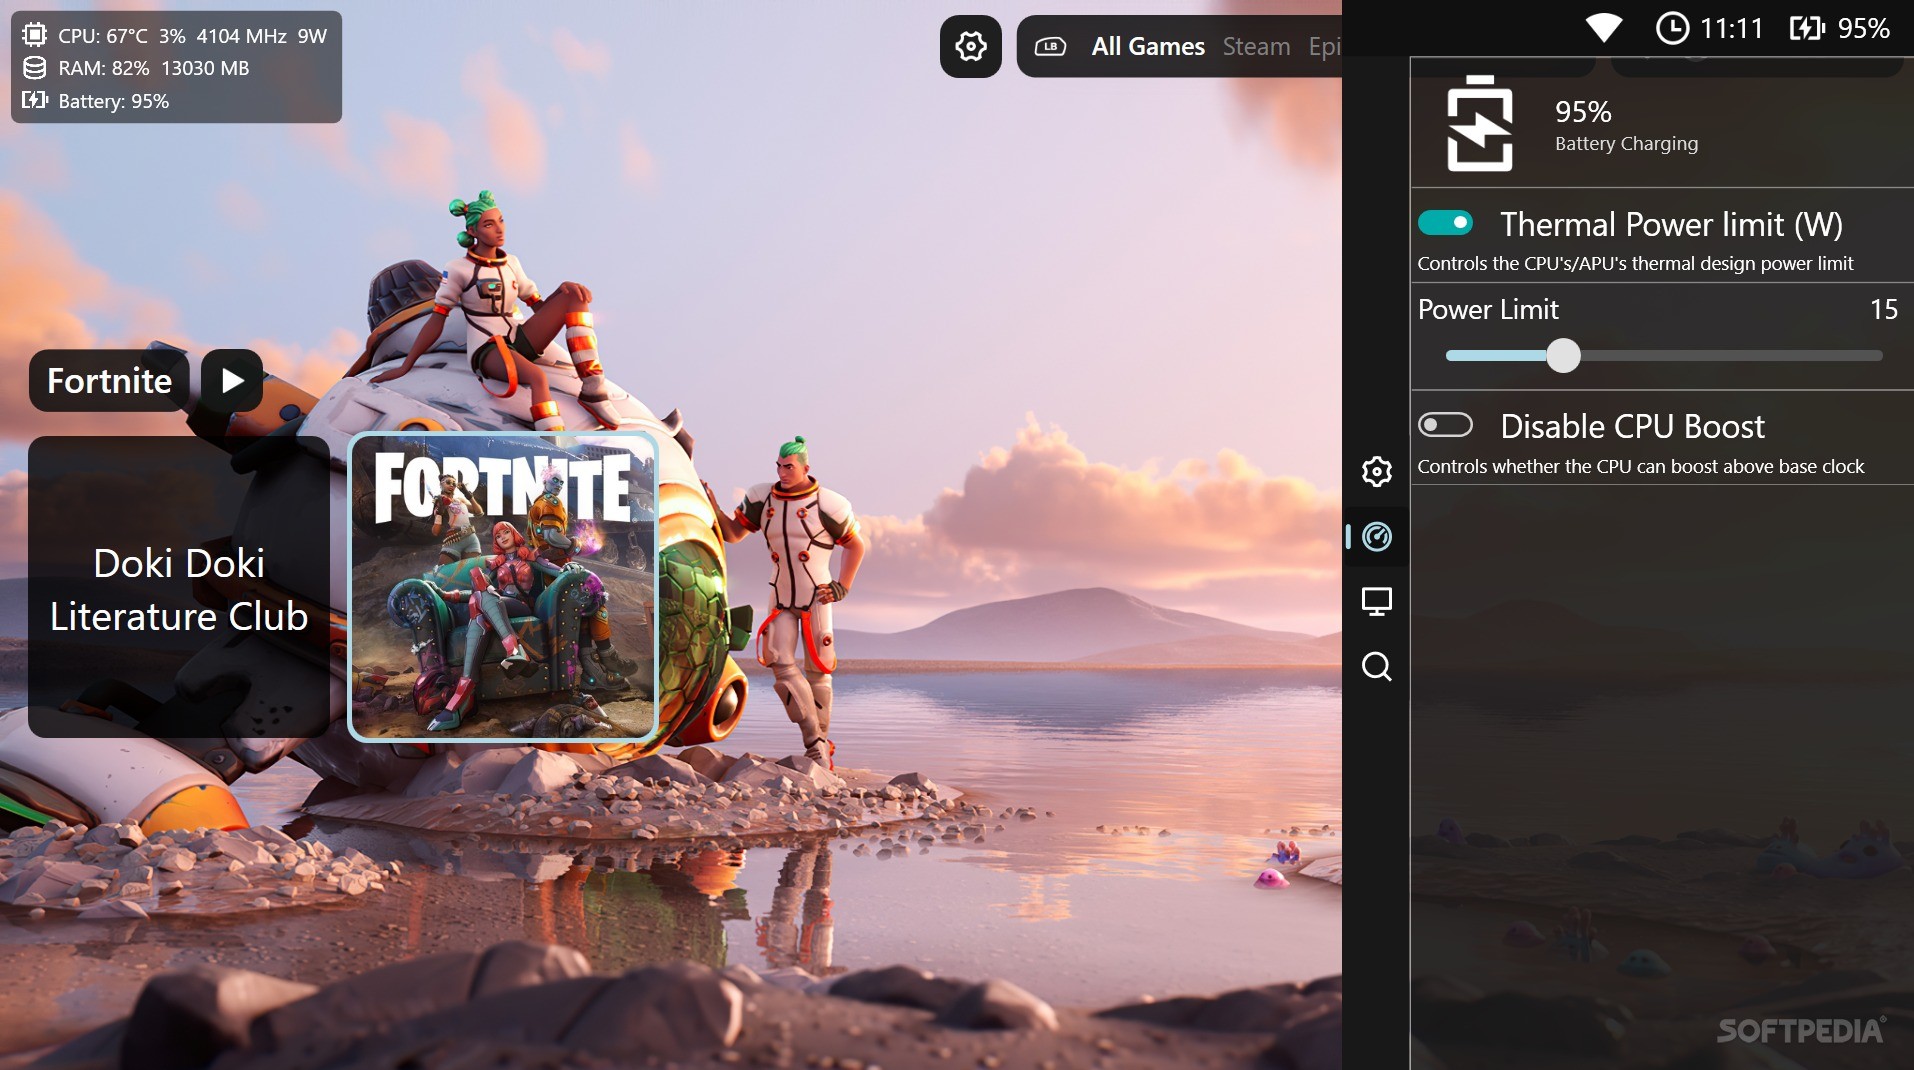Click the 'Power Limit' label
1914x1070 pixels.
tap(1488, 309)
